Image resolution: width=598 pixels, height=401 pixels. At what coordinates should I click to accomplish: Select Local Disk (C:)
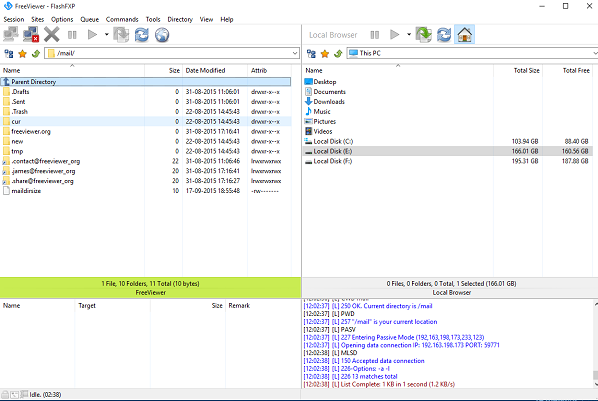(x=448, y=141)
